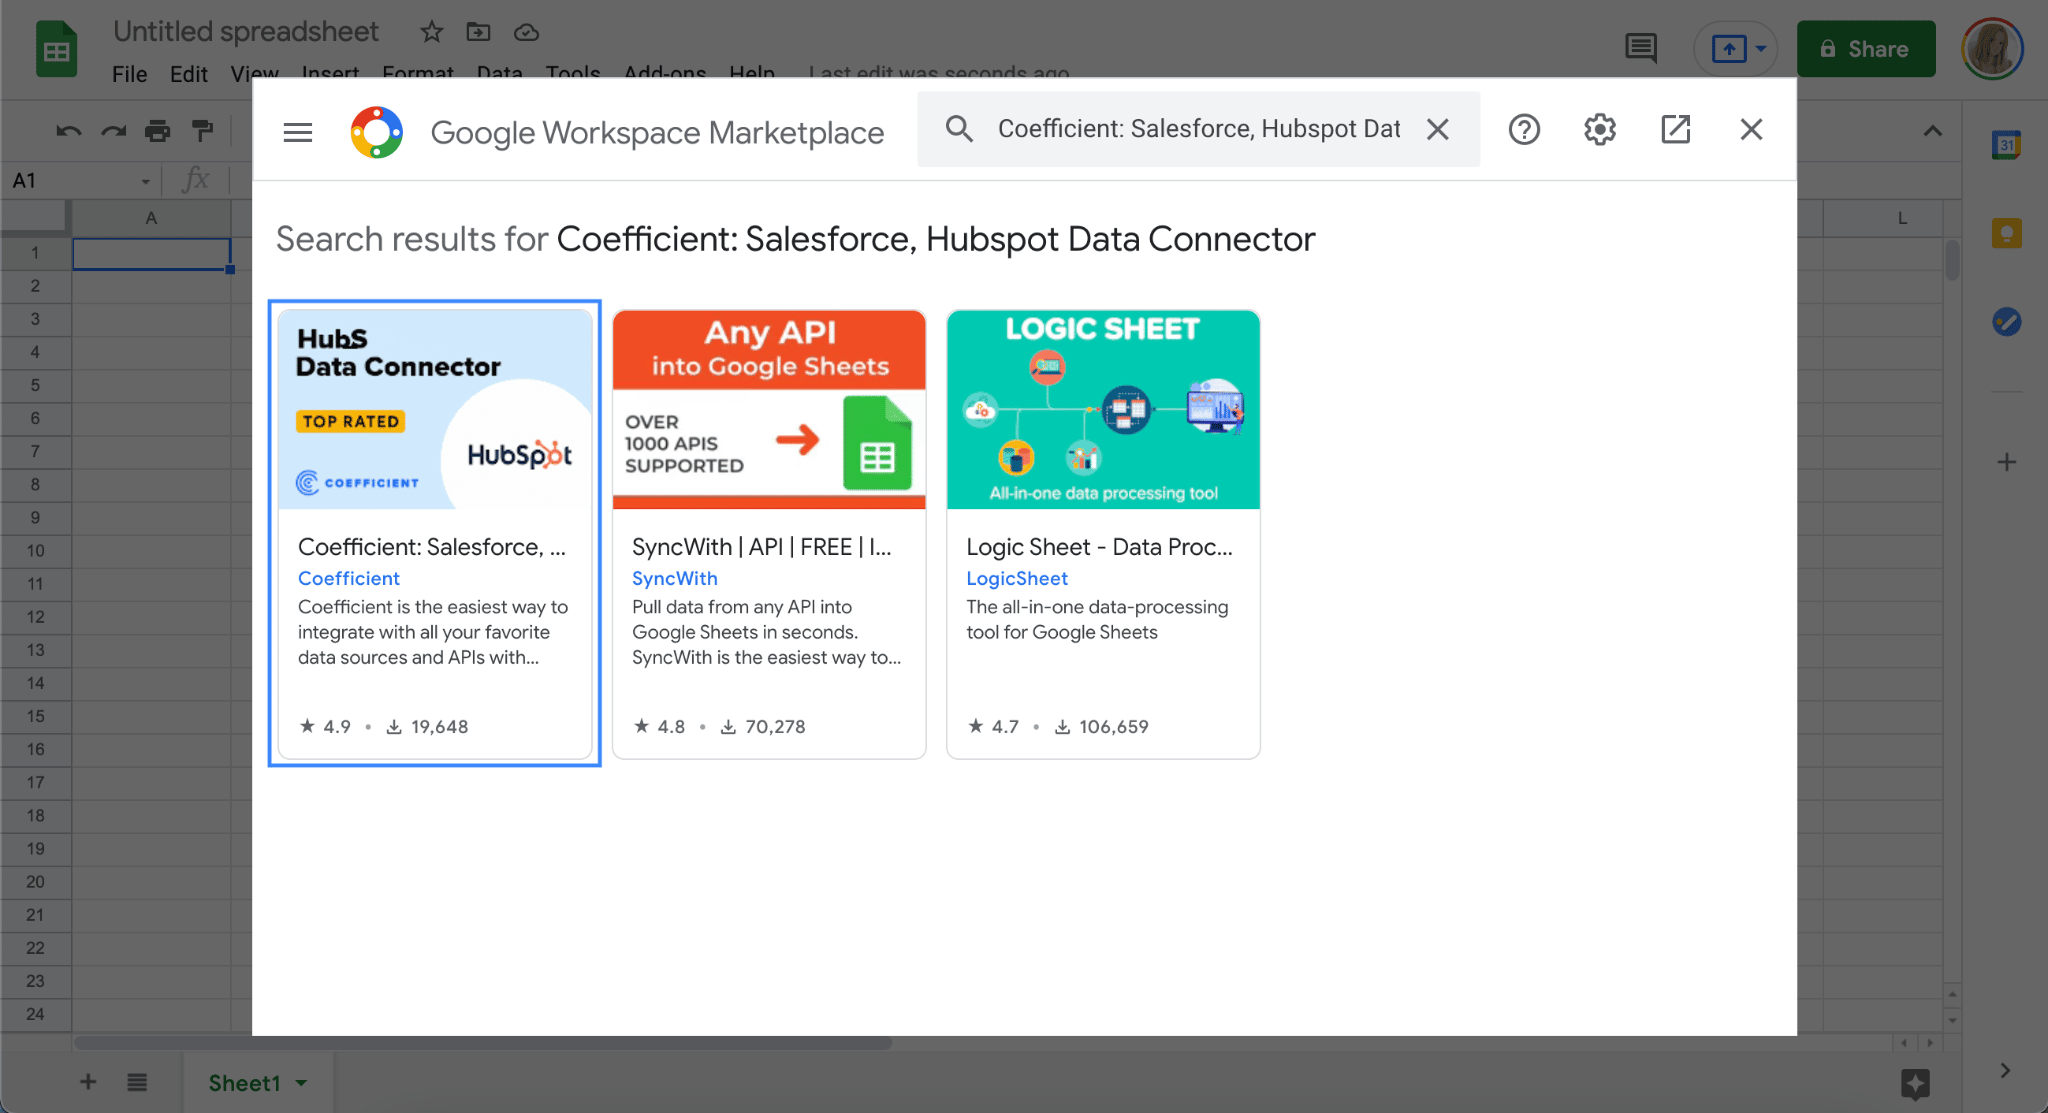Open the Sheet1 tab dropdown
2048x1113 pixels.
pos(302,1083)
